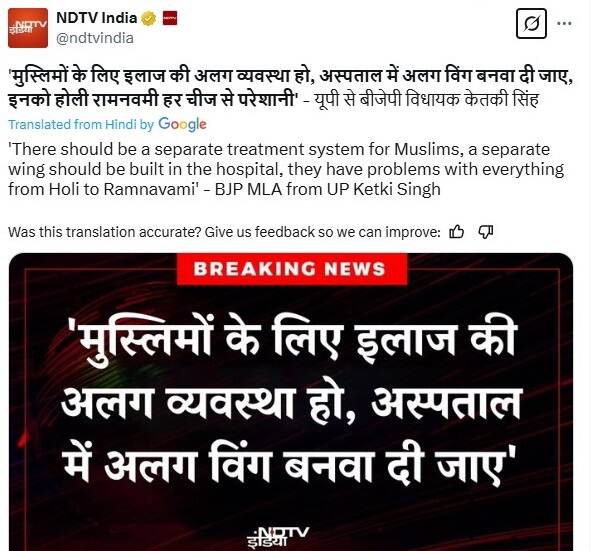
Task: Click the 'Translated from Hindi by' label
Action: [81, 124]
